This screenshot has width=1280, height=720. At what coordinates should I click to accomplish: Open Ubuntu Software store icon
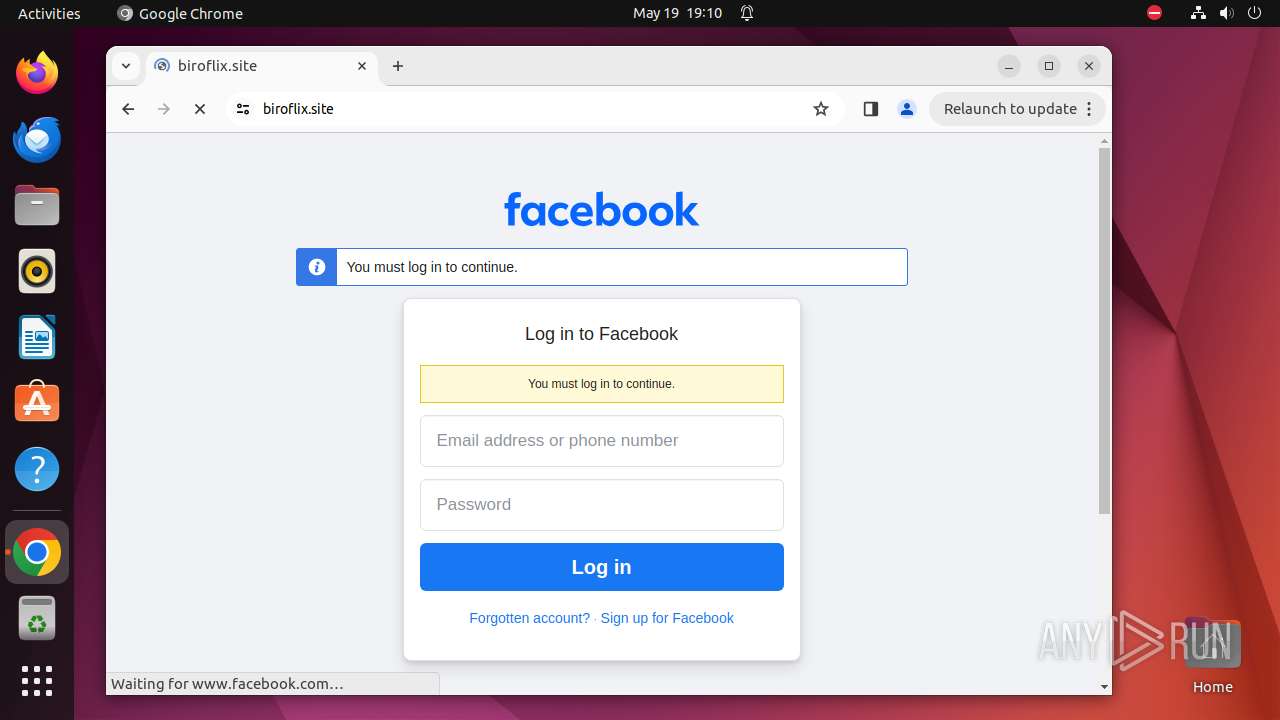(37, 402)
